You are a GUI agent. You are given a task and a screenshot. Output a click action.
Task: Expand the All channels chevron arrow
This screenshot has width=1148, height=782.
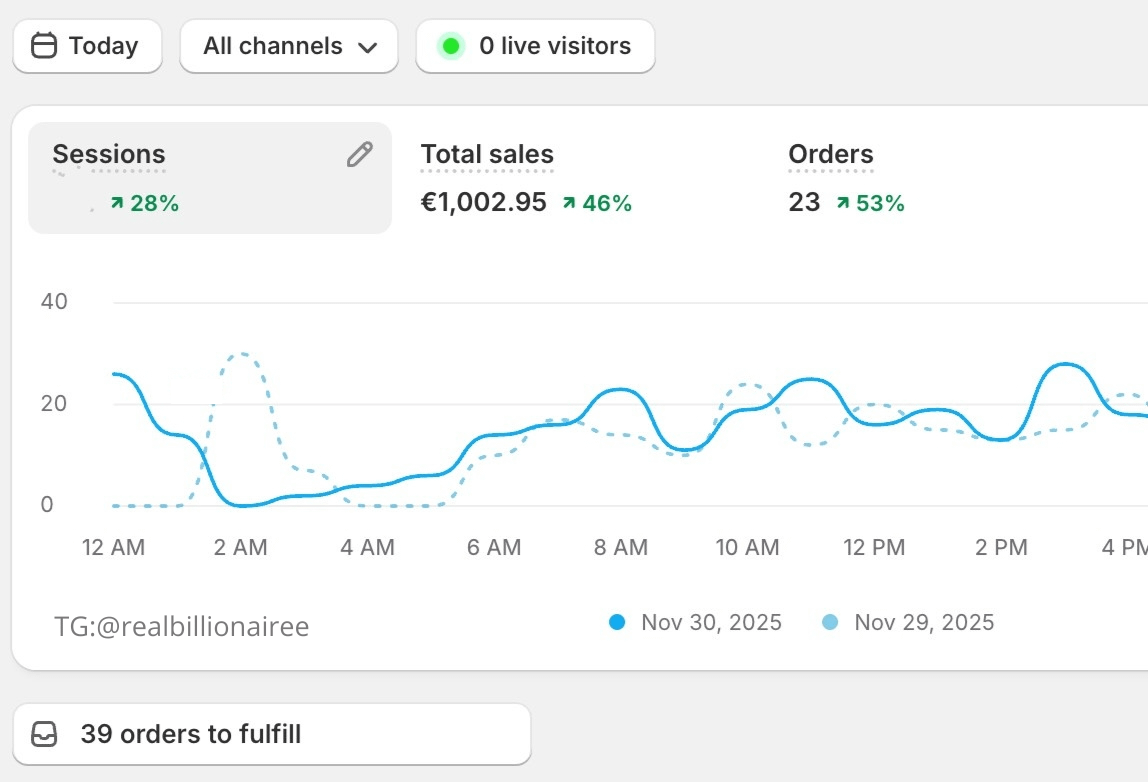(367, 47)
